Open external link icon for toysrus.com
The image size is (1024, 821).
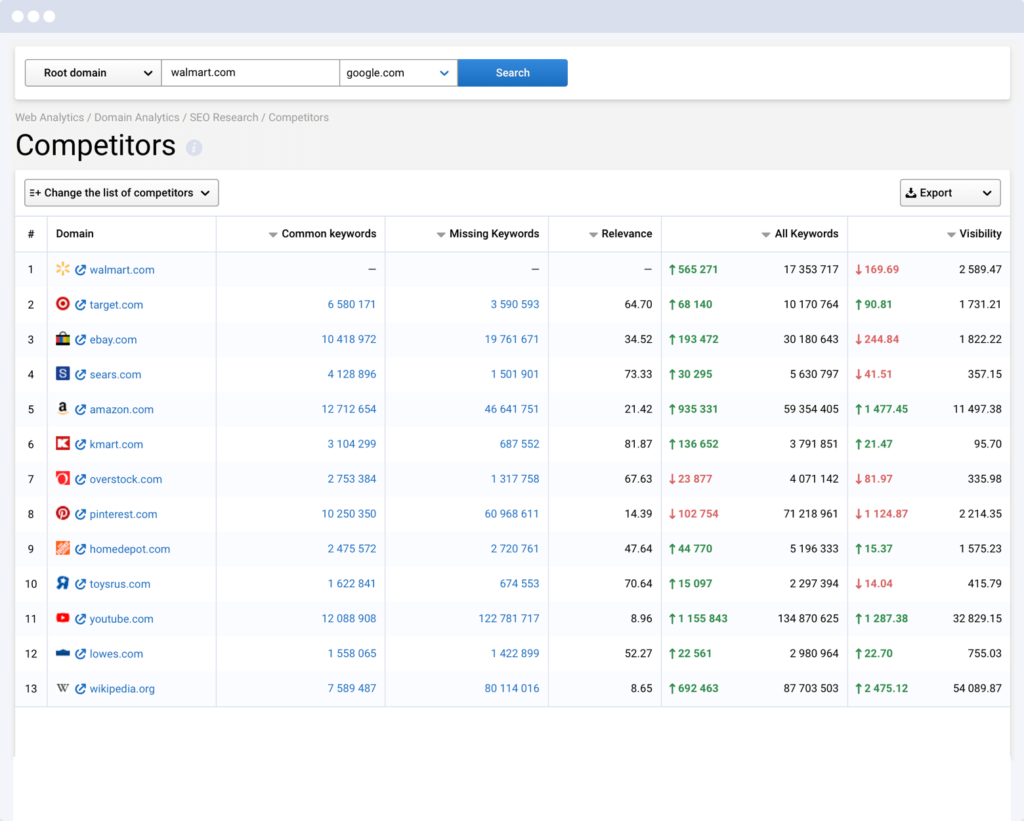tap(80, 584)
